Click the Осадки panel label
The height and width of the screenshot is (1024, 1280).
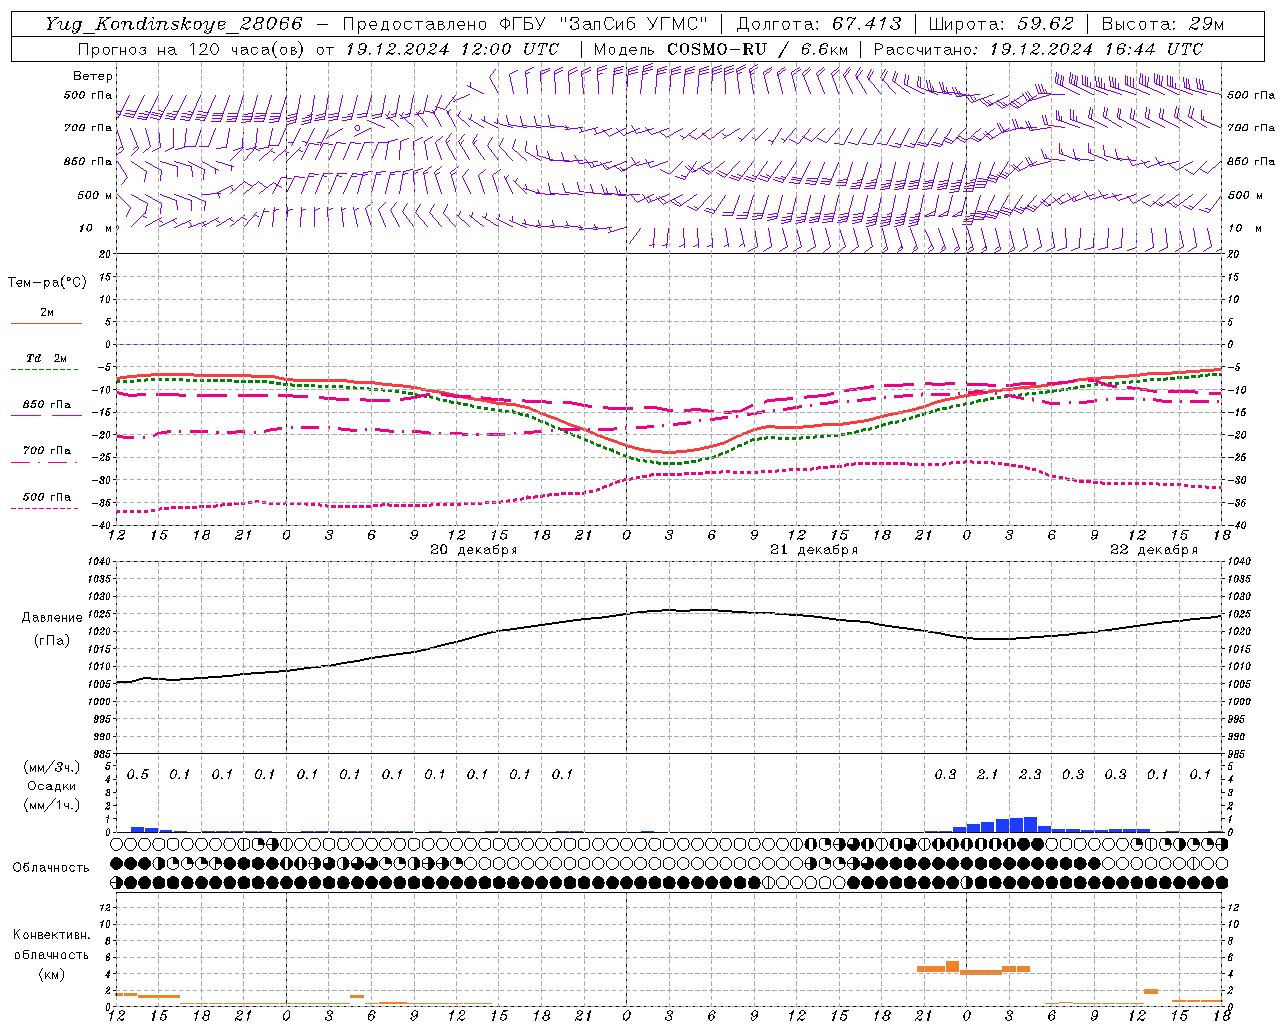point(51,786)
